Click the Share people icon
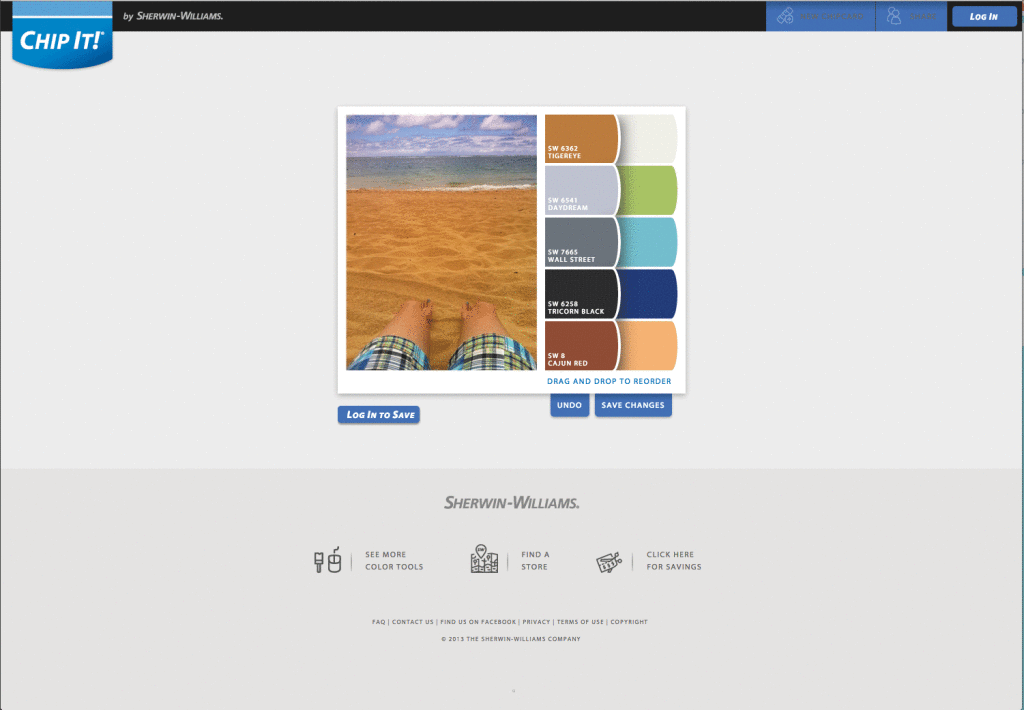Viewport: 1024px width, 710px height. (894, 16)
